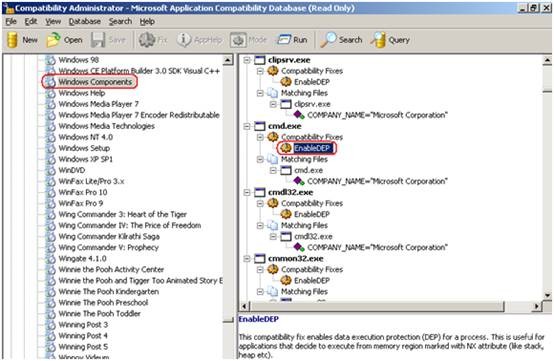
Task: Collapse the cmdl32.exe tree node
Action: pos(247,193)
